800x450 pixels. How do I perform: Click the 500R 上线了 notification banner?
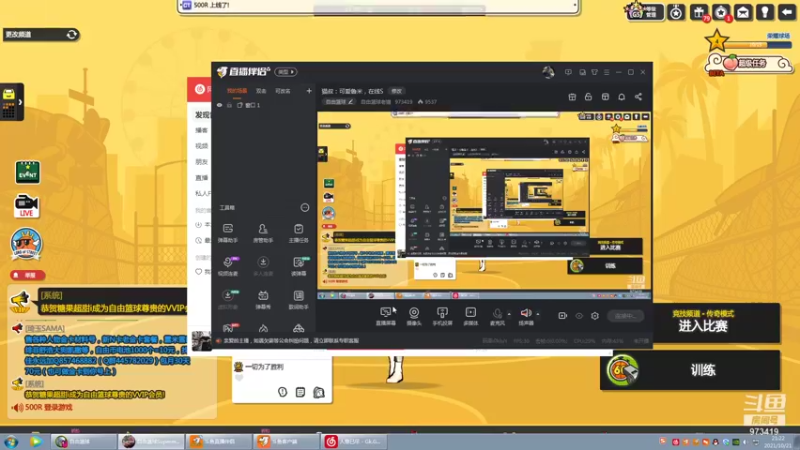(x=379, y=6)
